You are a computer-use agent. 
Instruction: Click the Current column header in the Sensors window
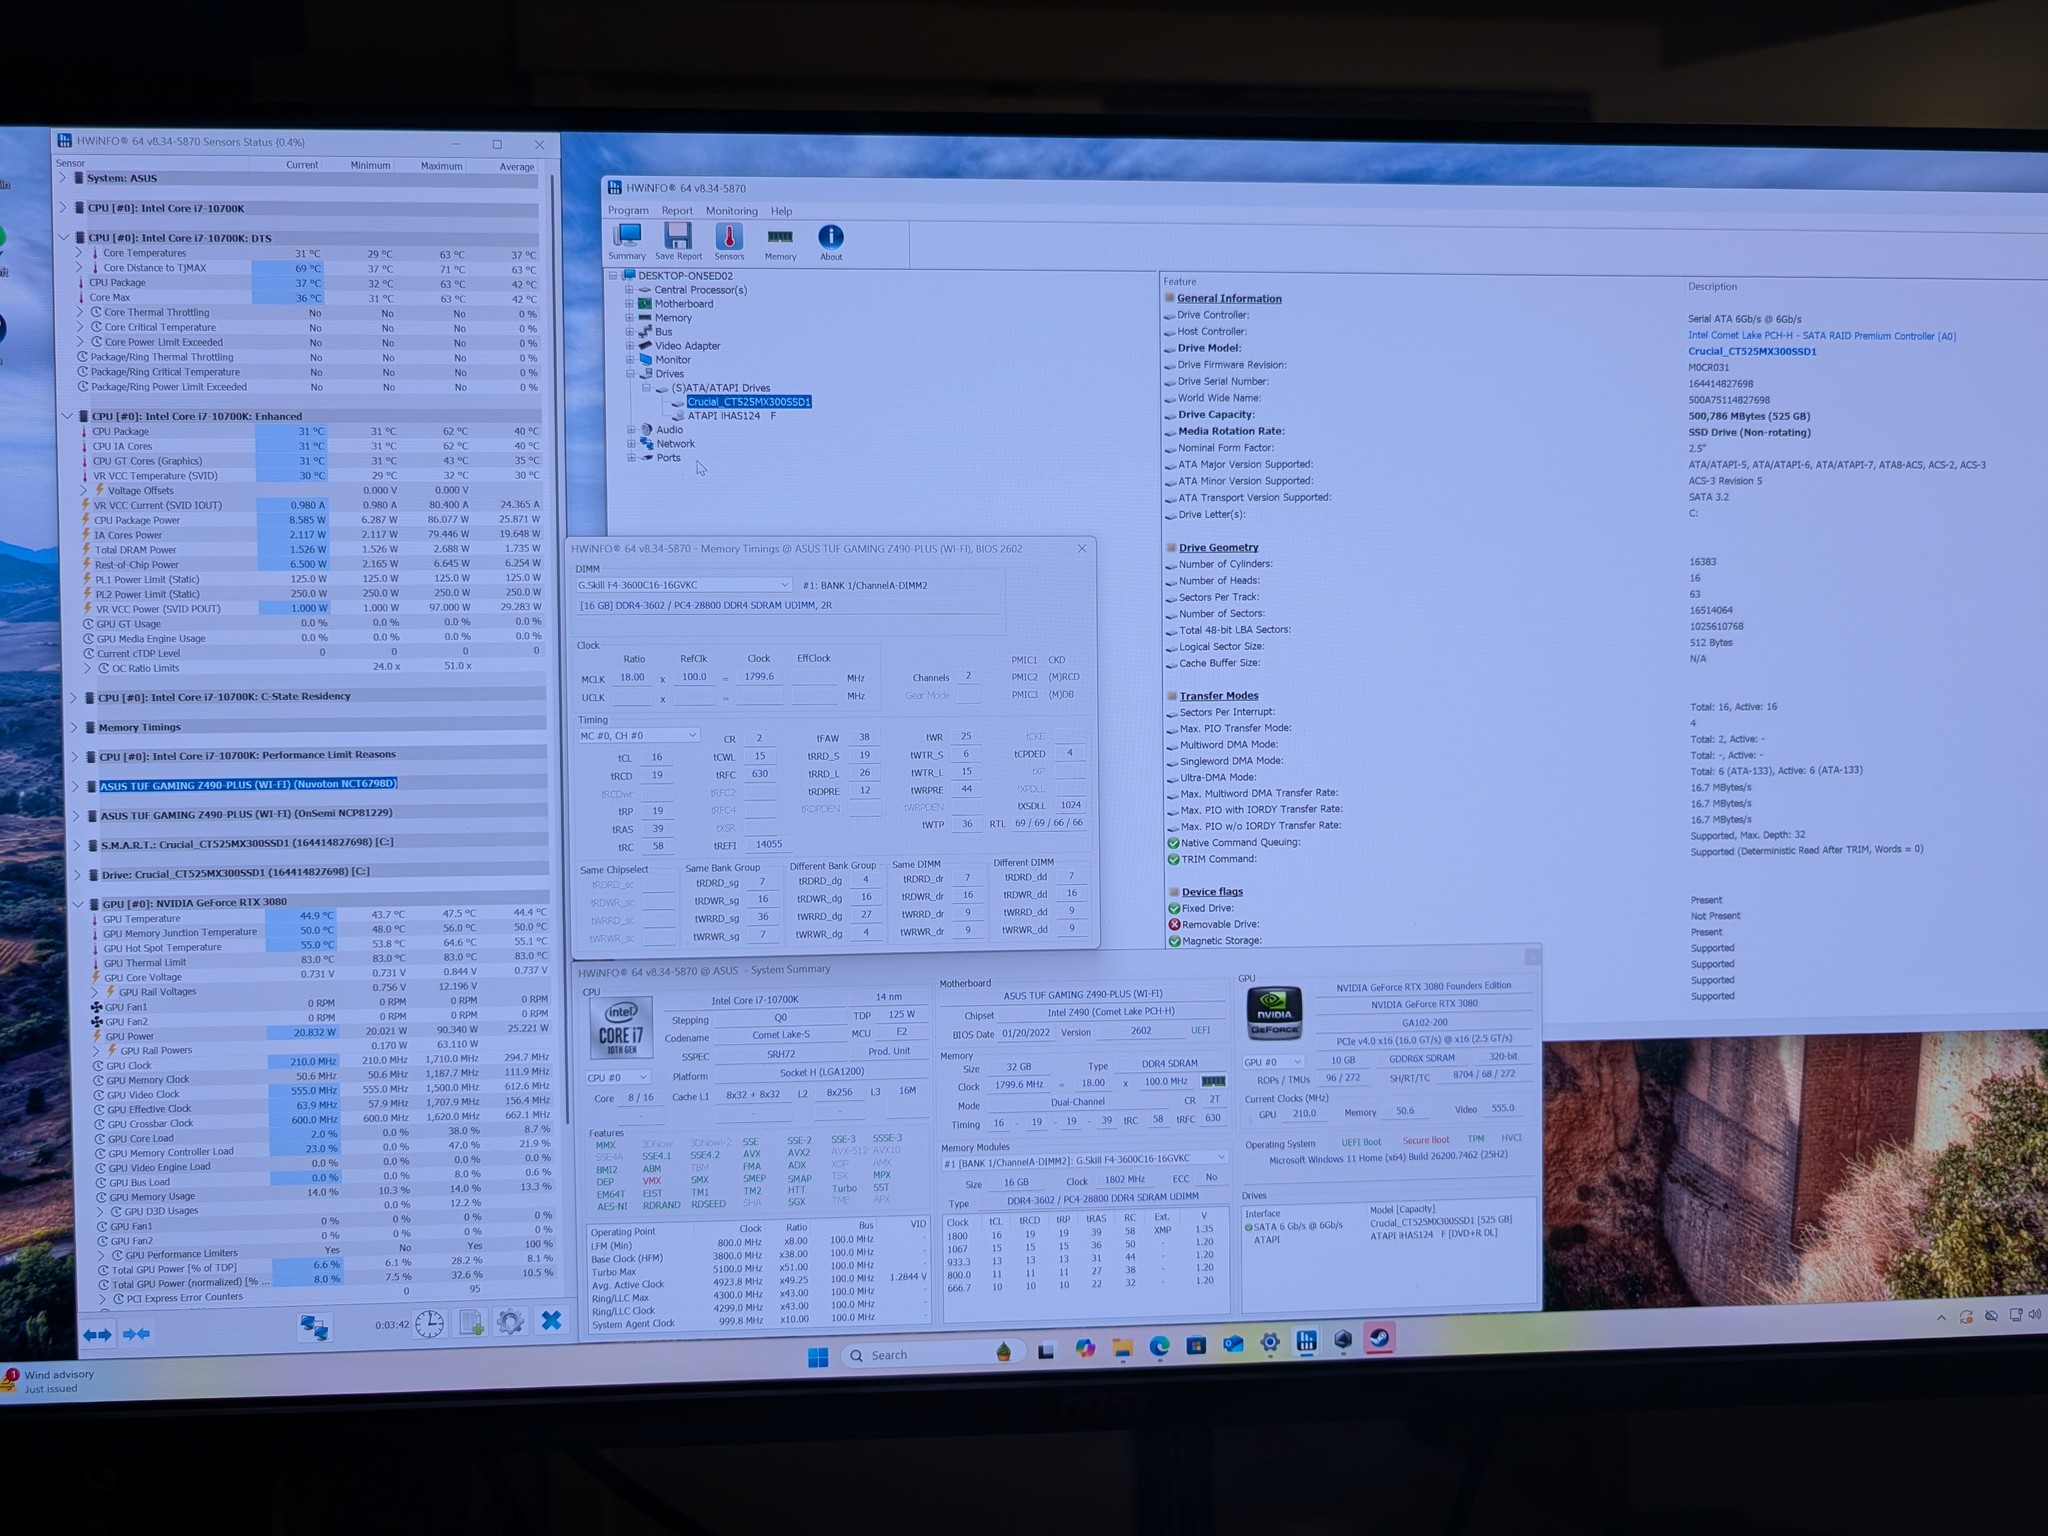click(301, 165)
